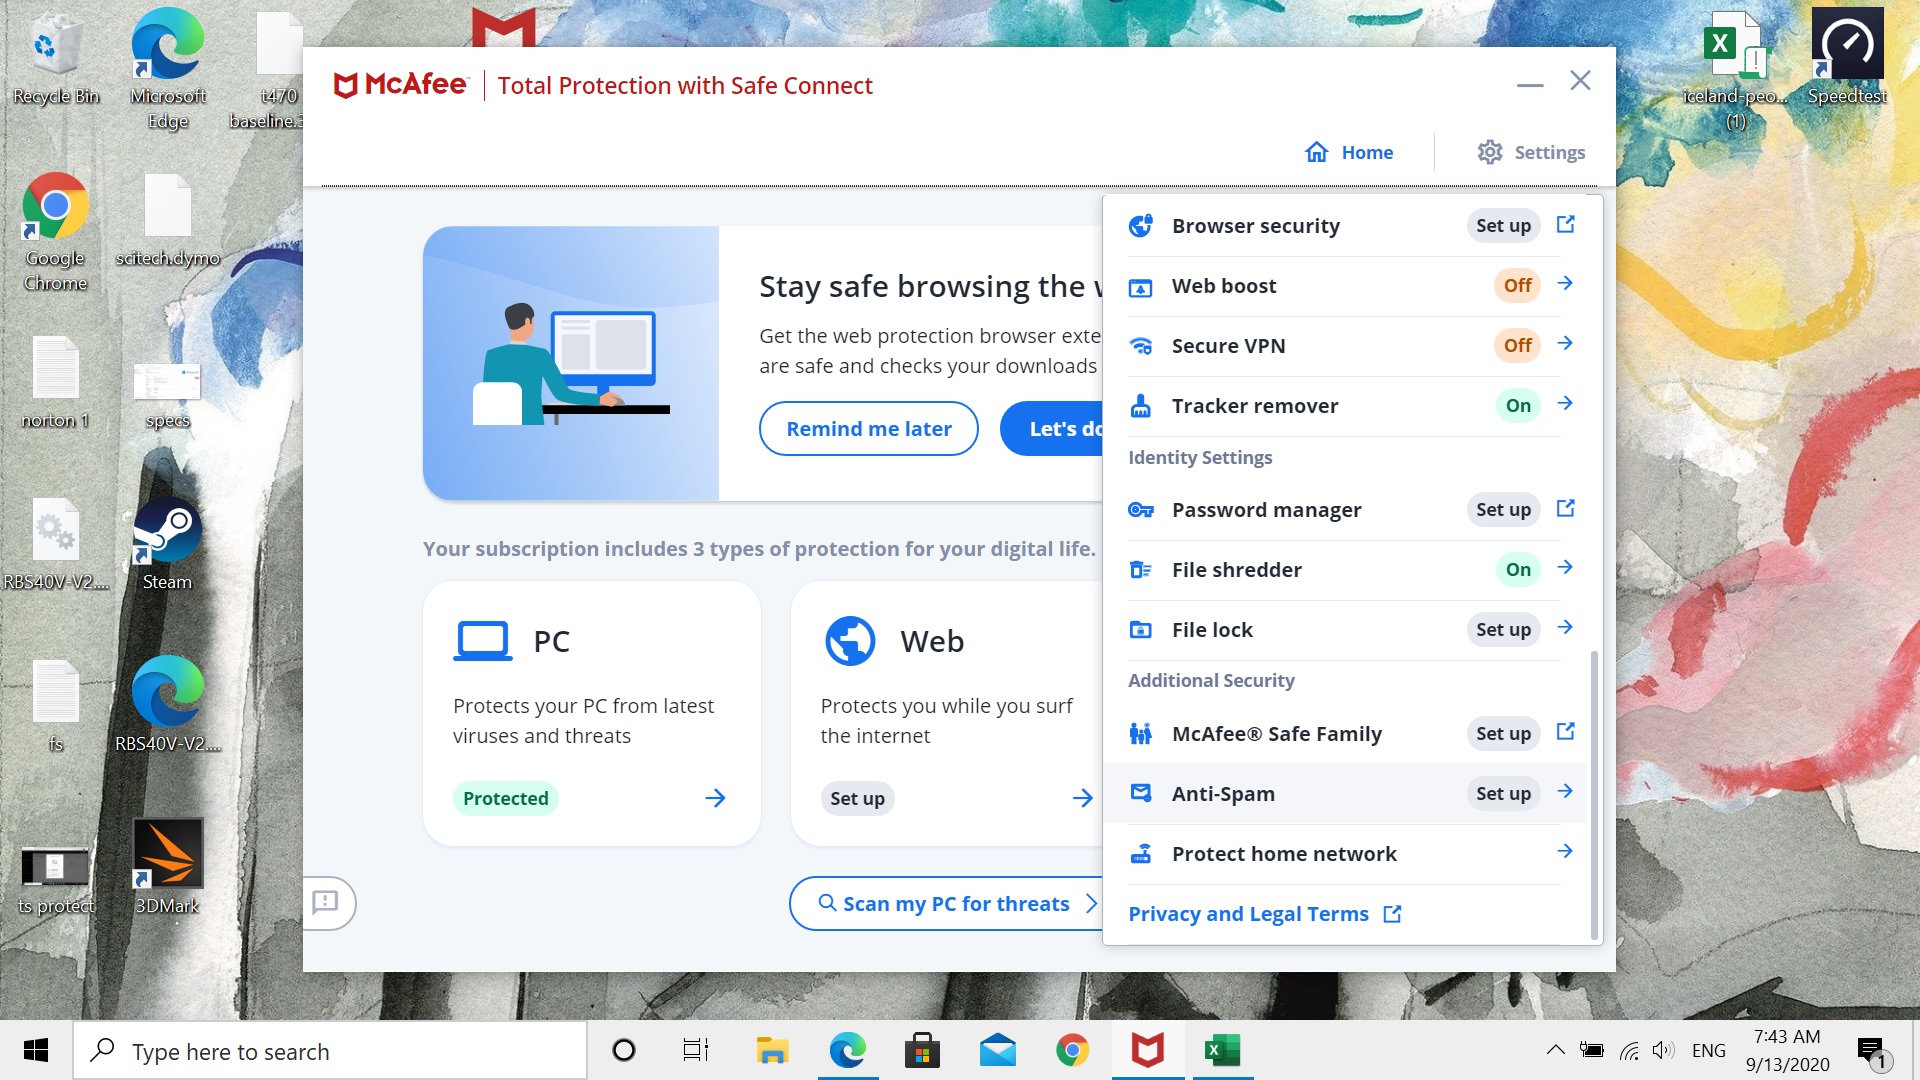Screen dimensions: 1920x1080
Task: Open Steam desktop shortcut
Action: 167,545
